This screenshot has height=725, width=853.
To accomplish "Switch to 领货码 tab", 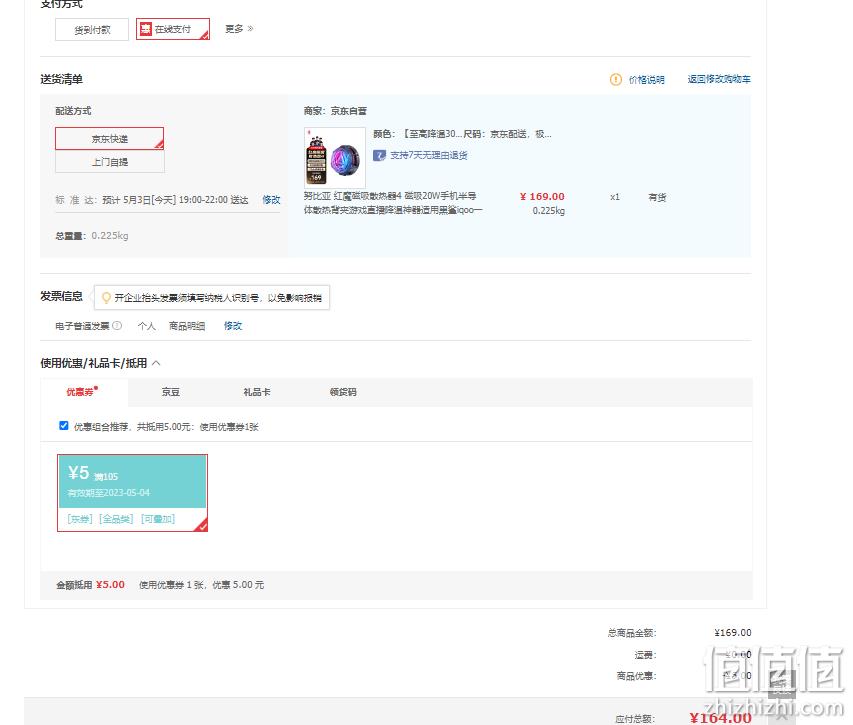I will click(x=343, y=392).
